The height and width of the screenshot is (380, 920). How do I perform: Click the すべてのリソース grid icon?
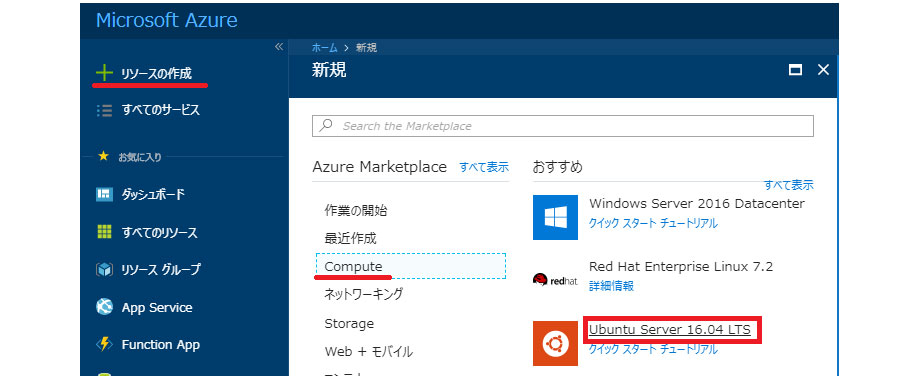104,232
